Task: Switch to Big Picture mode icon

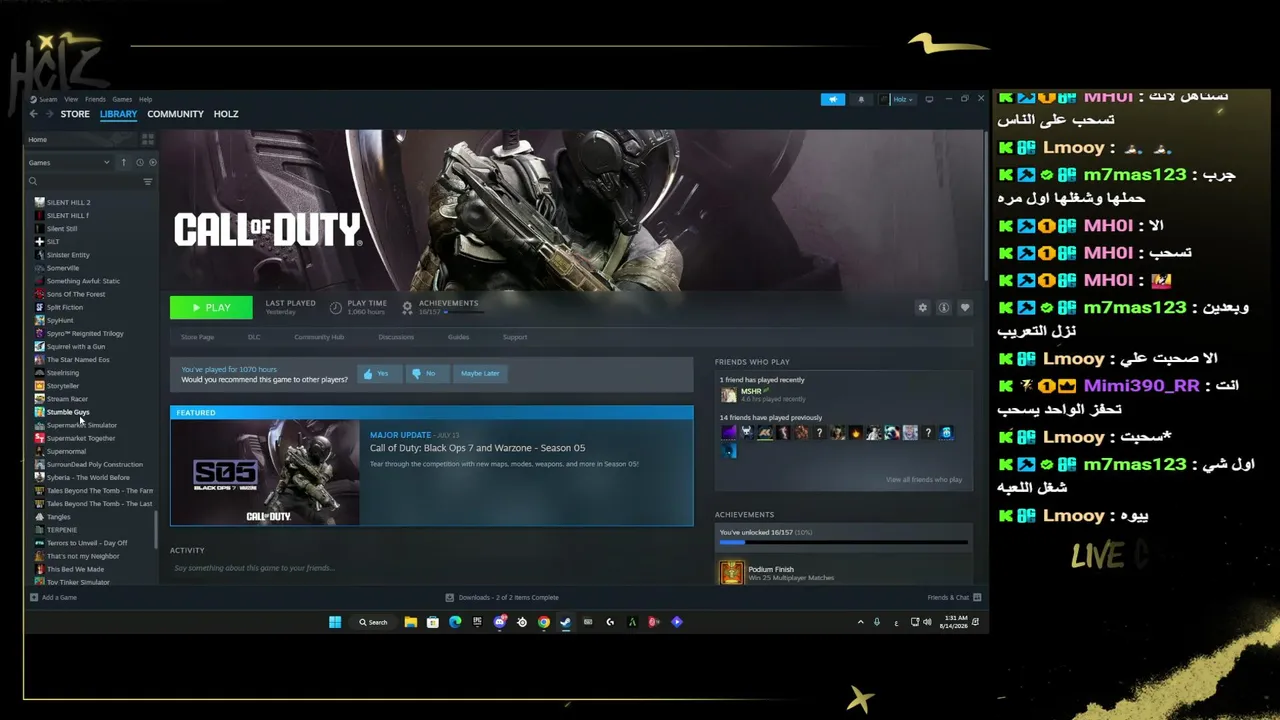Action: (x=929, y=99)
